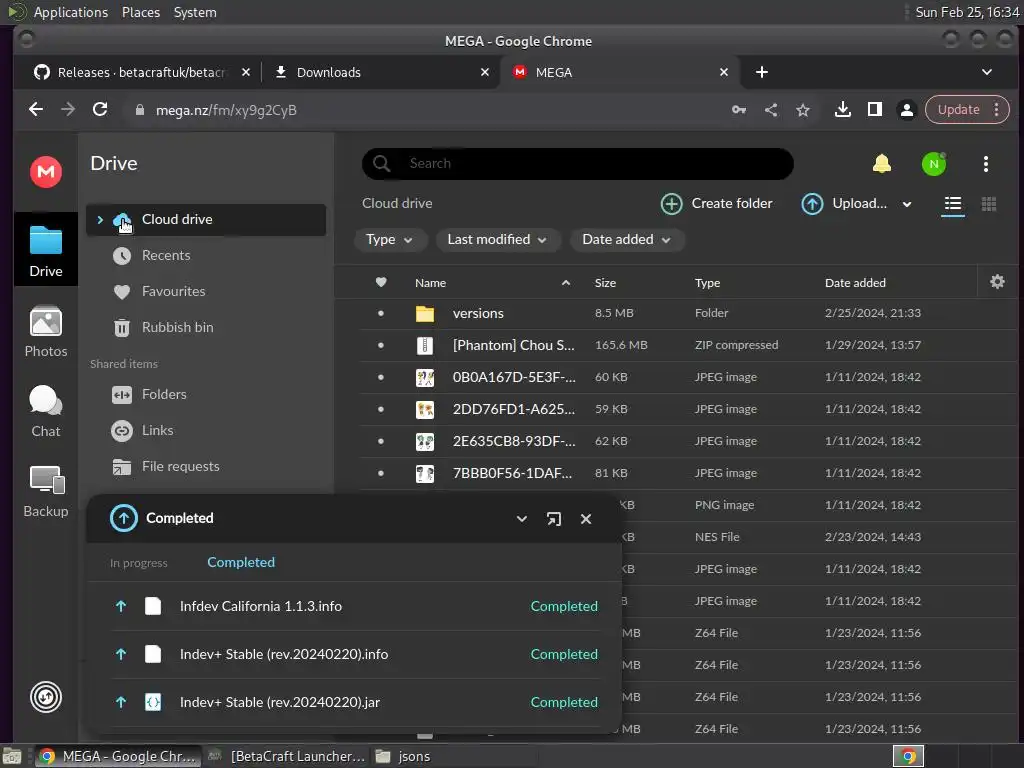This screenshot has width=1024, height=768.
Task: Reload the MEGA page
Action: pos(100,110)
